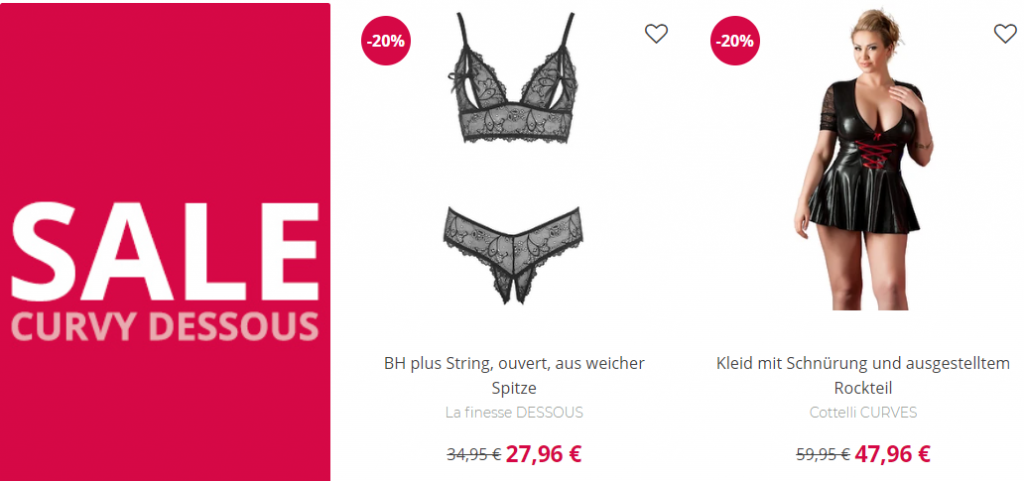The image size is (1024, 481).
Task: Add the lace BH plus String set to wishlist
Action: pos(656,33)
